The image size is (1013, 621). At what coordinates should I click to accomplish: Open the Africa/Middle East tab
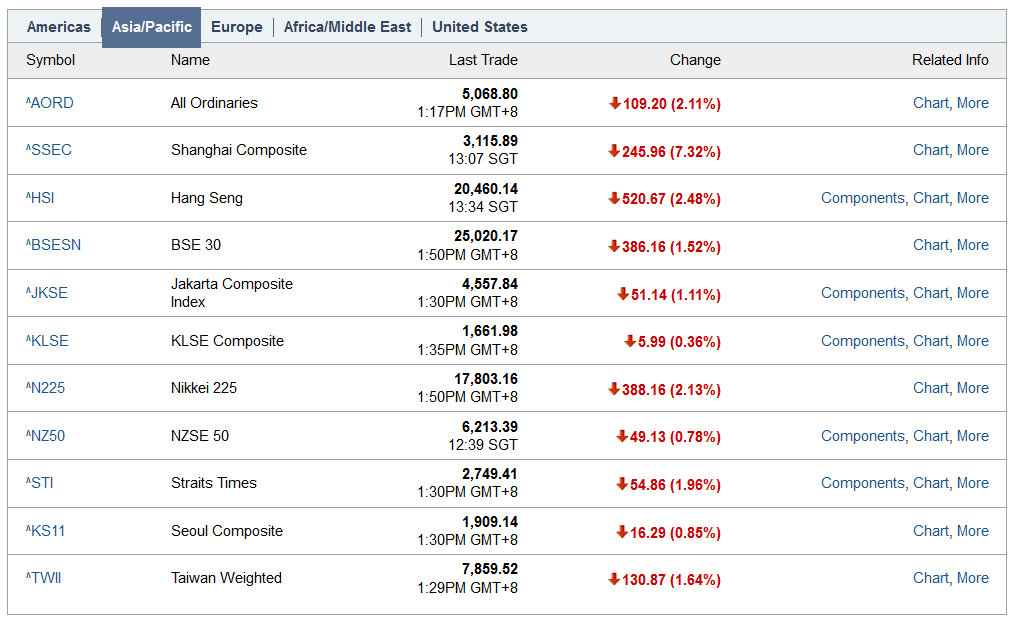[x=347, y=27]
